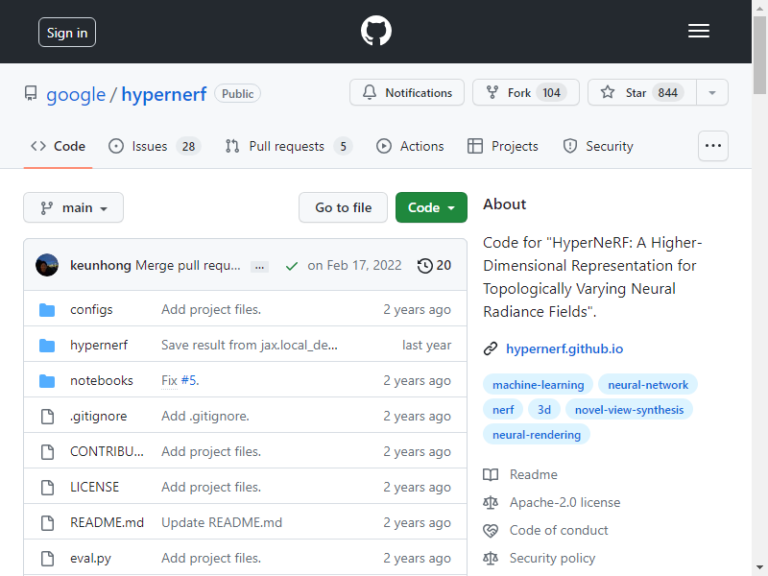Open the Actions tab
Screen dimensions: 768x576
click(410, 146)
